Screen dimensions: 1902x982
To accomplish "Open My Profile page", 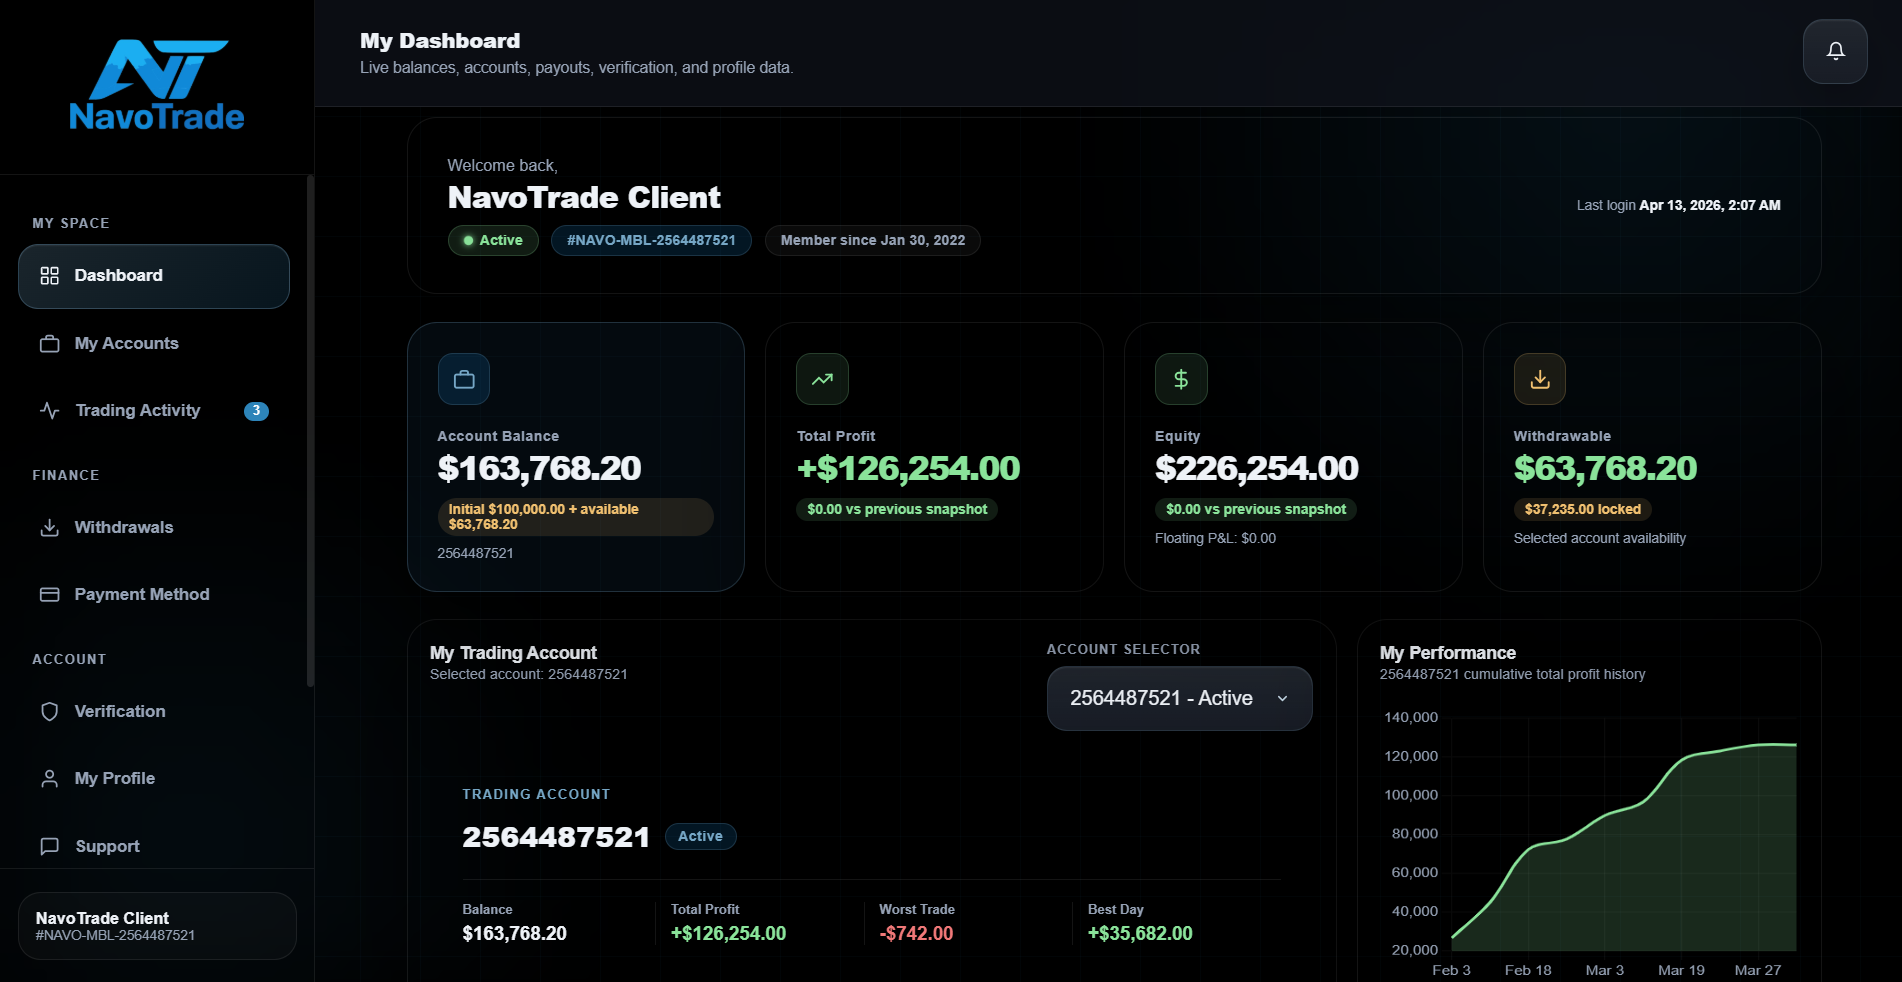I will pos(154,779).
